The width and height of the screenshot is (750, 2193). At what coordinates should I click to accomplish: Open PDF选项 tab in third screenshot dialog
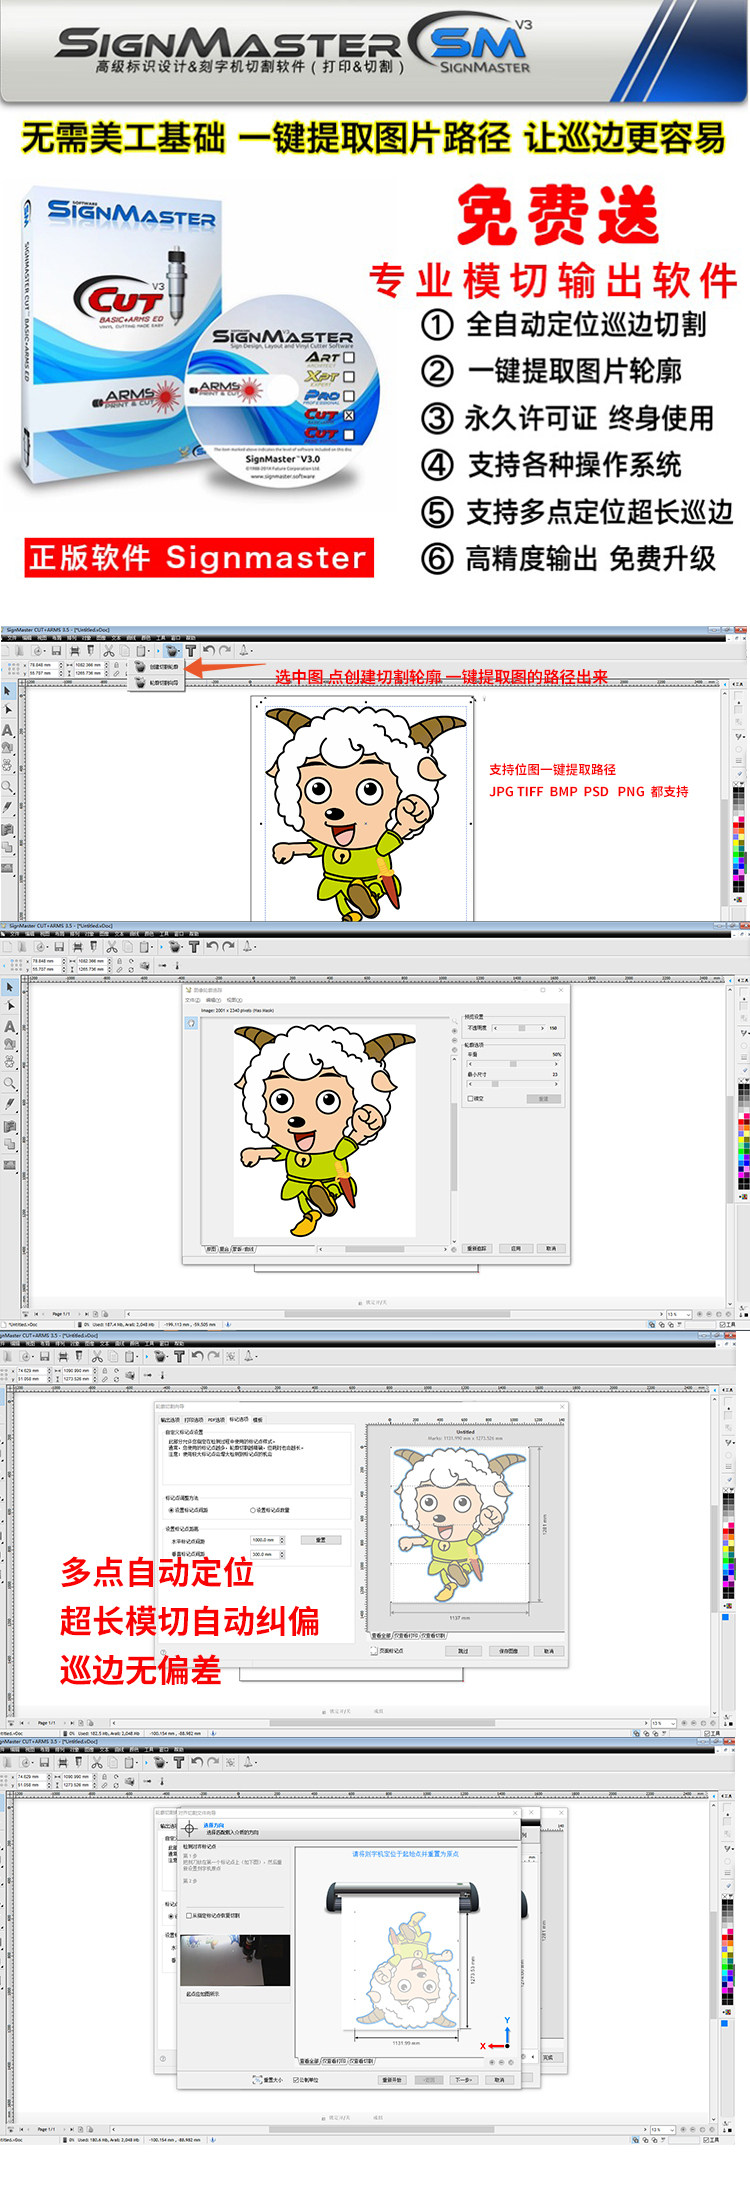click(x=216, y=1420)
